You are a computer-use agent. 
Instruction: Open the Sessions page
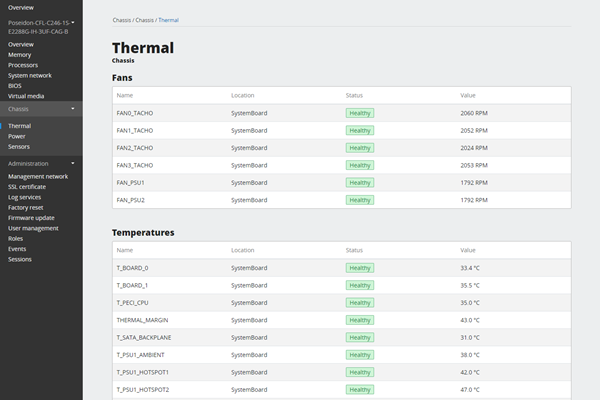click(x=20, y=259)
